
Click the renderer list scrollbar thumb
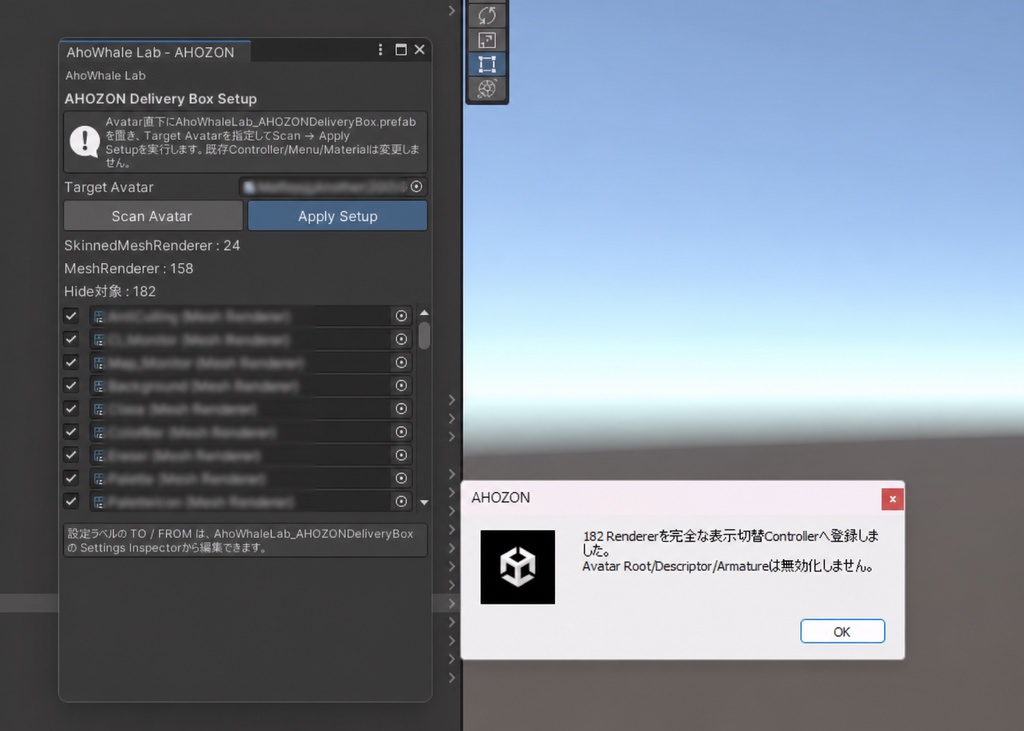[424, 335]
